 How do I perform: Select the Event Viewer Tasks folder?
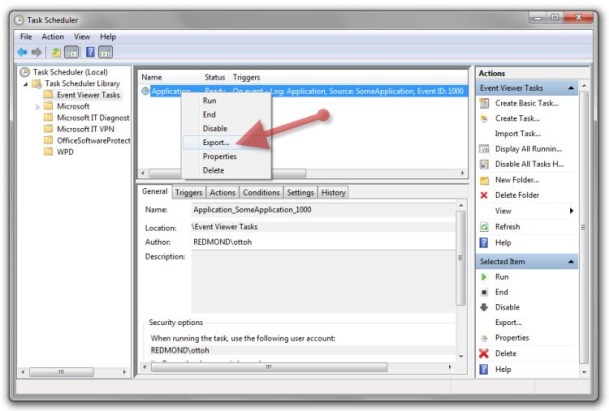pos(88,95)
